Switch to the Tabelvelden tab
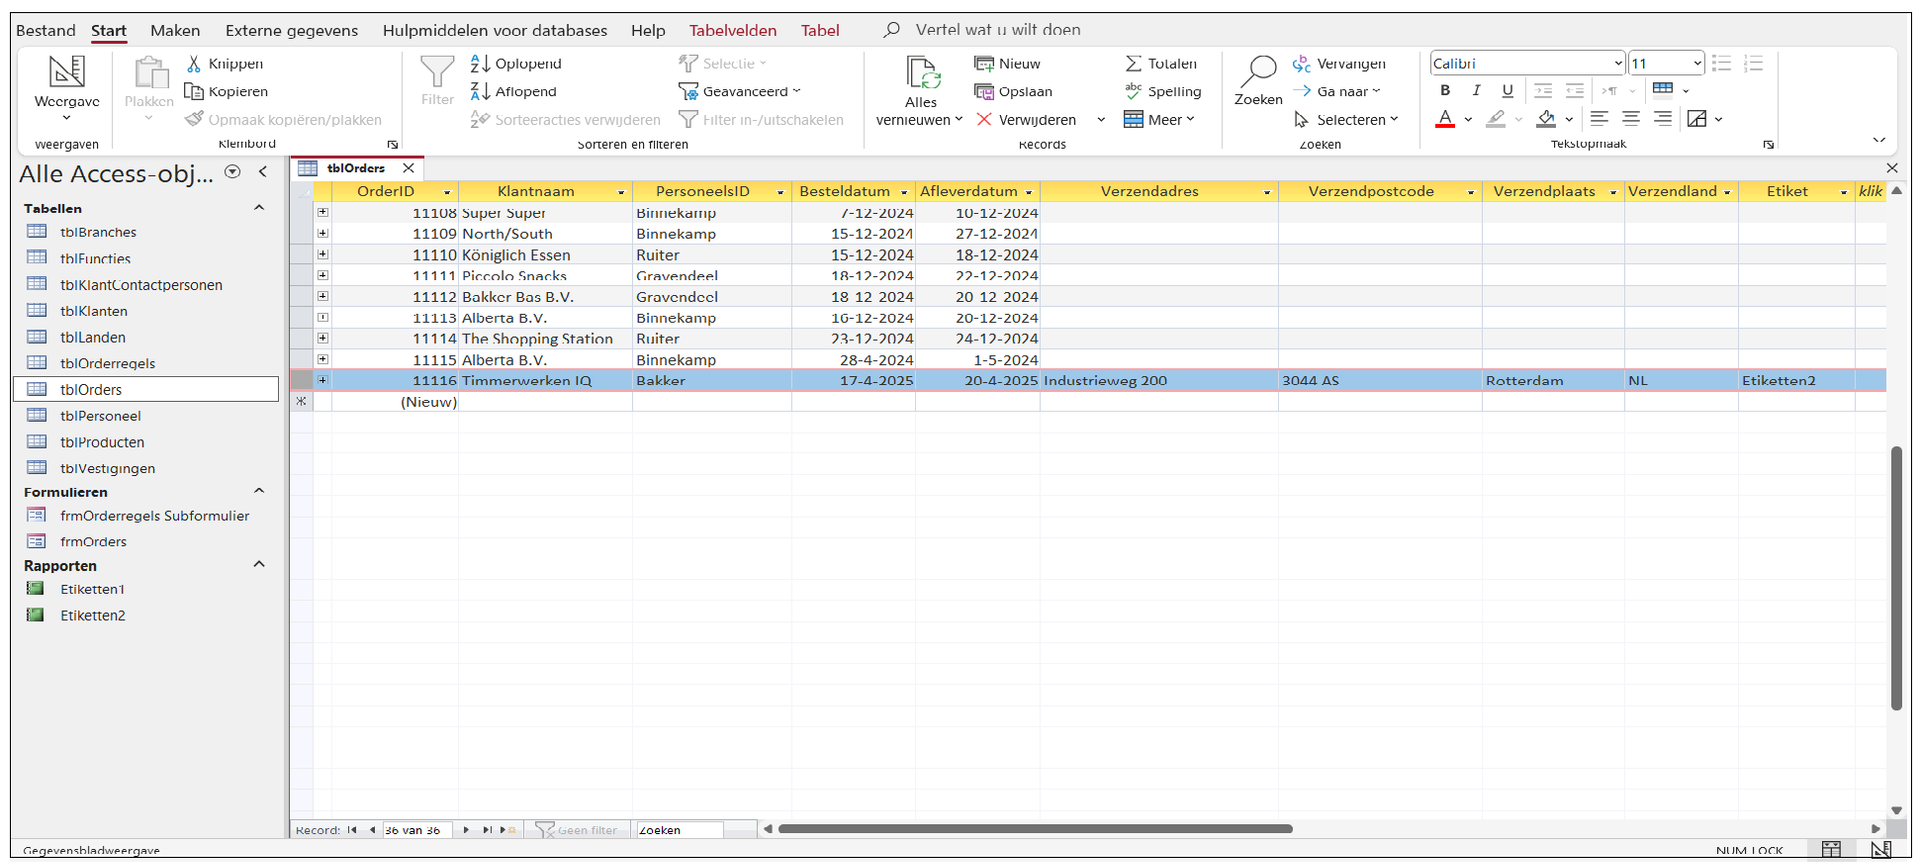The height and width of the screenshot is (868, 1920). point(733,30)
